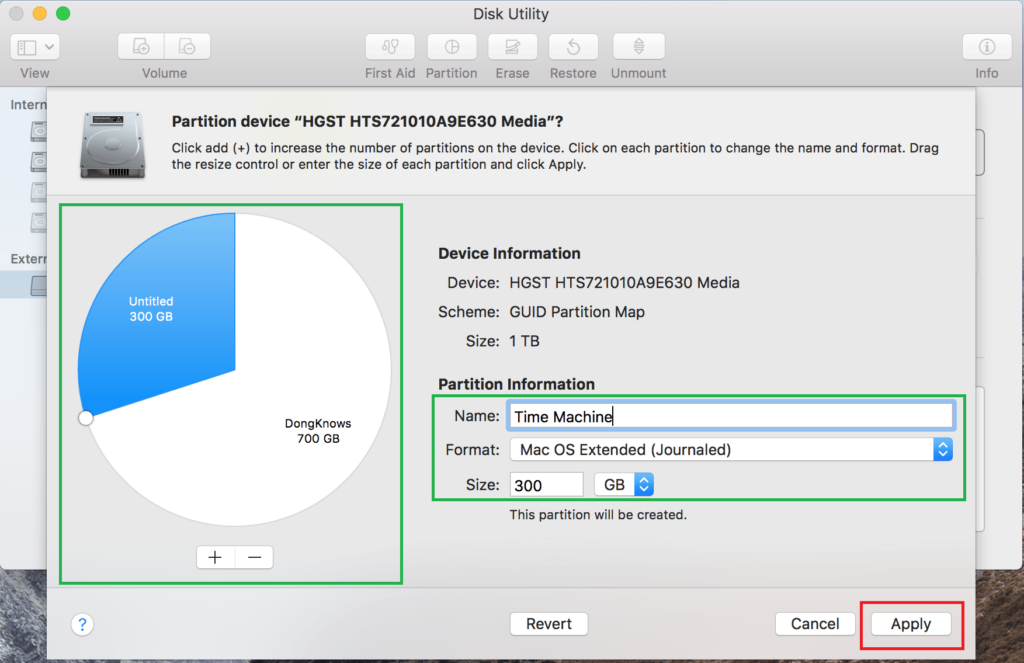This screenshot has width=1024, height=663.
Task: Remove partition with minus button
Action: (254, 557)
